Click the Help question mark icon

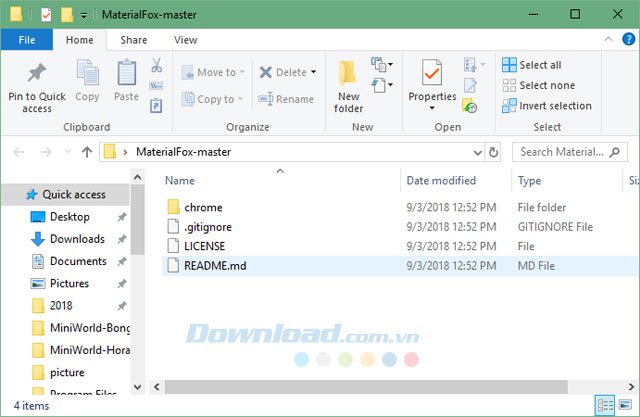click(x=628, y=39)
